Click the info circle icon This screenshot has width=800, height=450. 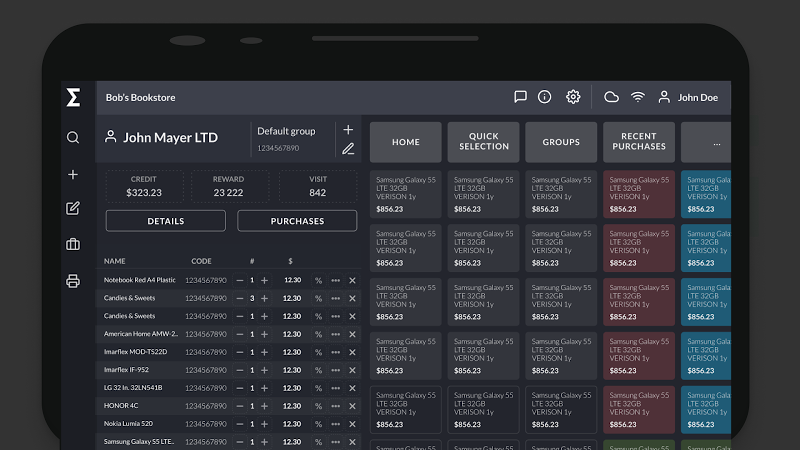[544, 96]
